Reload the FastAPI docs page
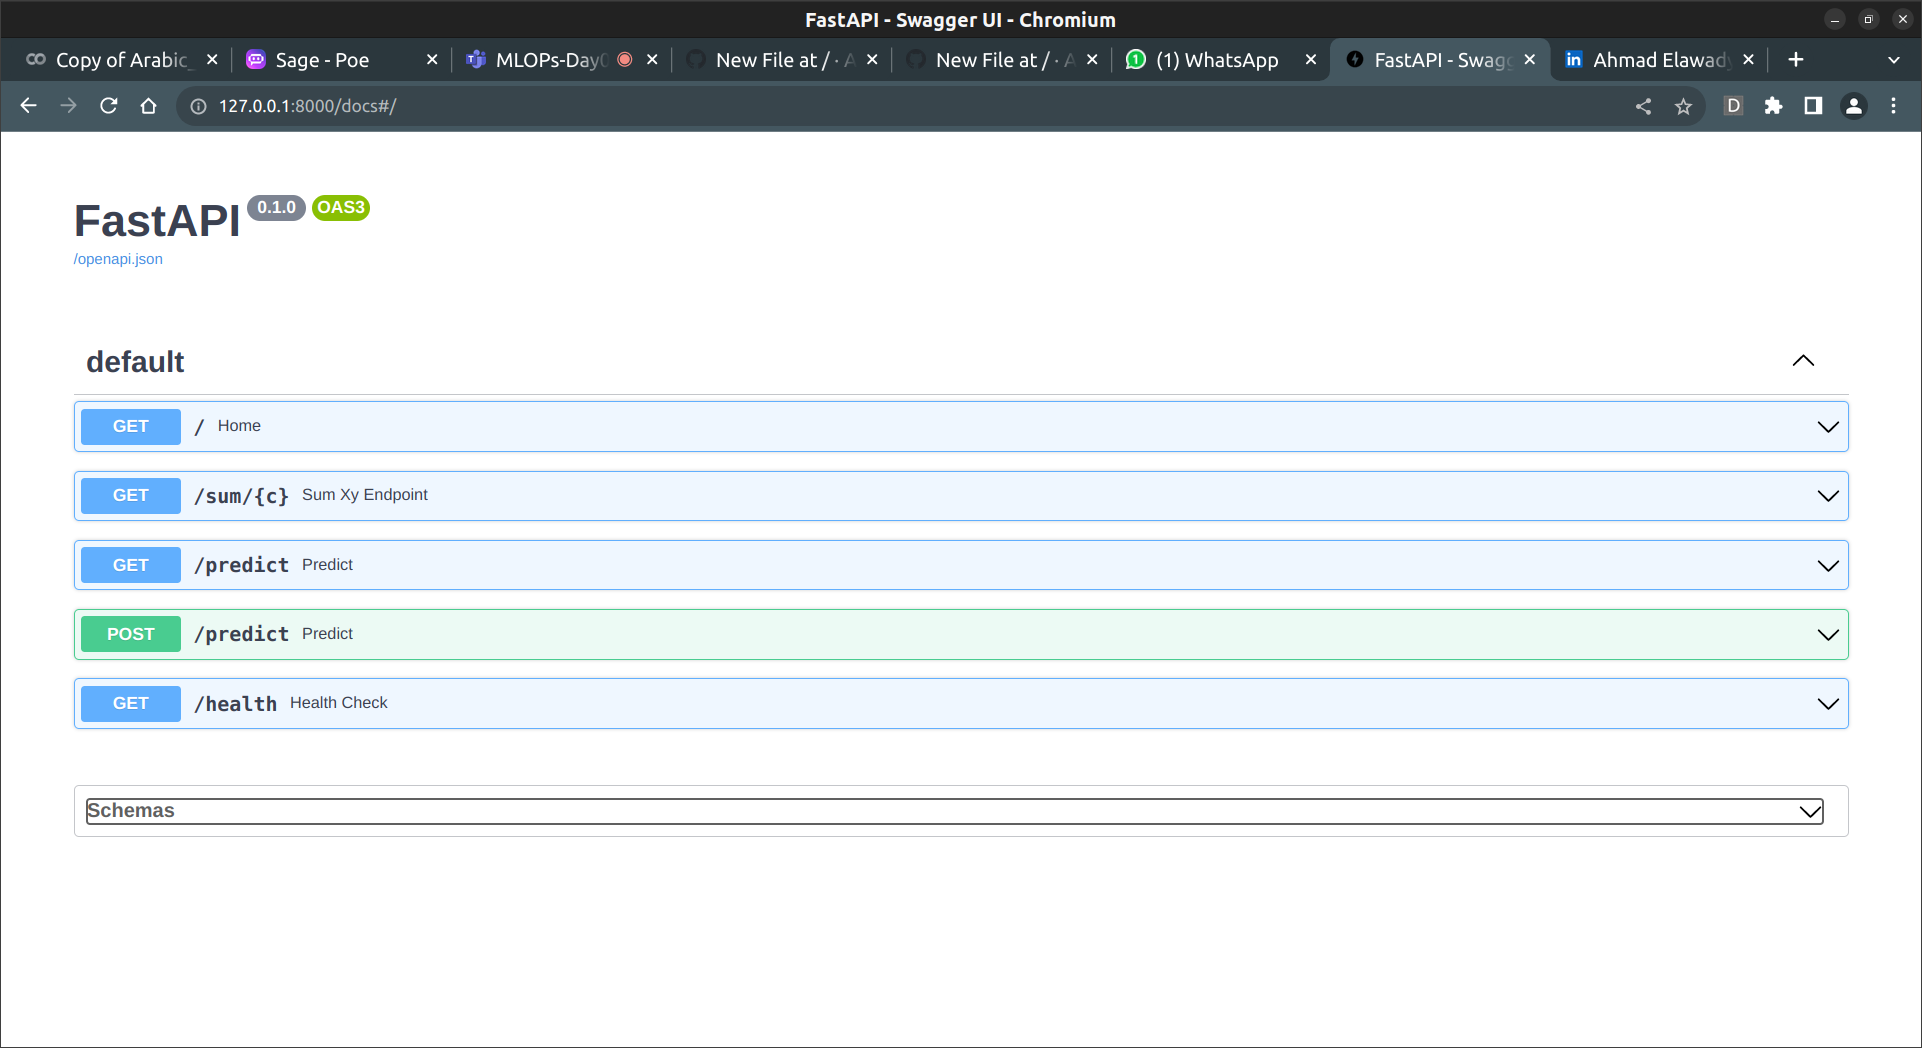 [x=108, y=106]
